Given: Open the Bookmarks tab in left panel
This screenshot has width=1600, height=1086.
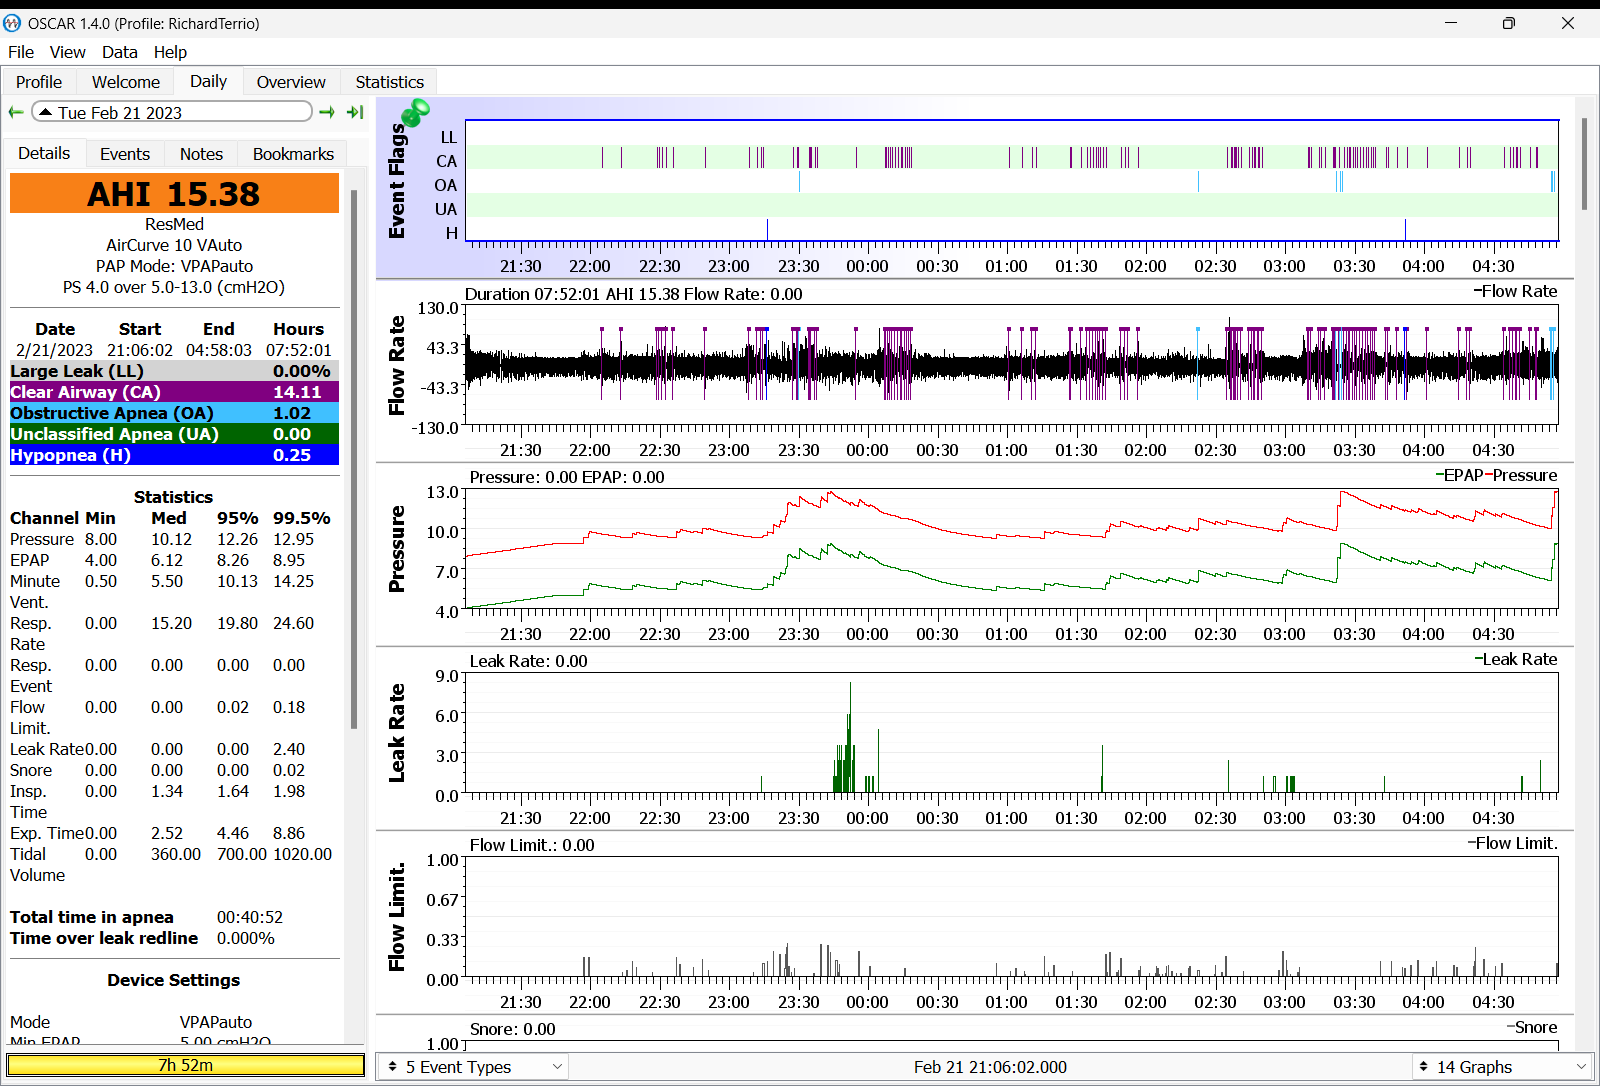Looking at the screenshot, I should pyautogui.click(x=293, y=154).
